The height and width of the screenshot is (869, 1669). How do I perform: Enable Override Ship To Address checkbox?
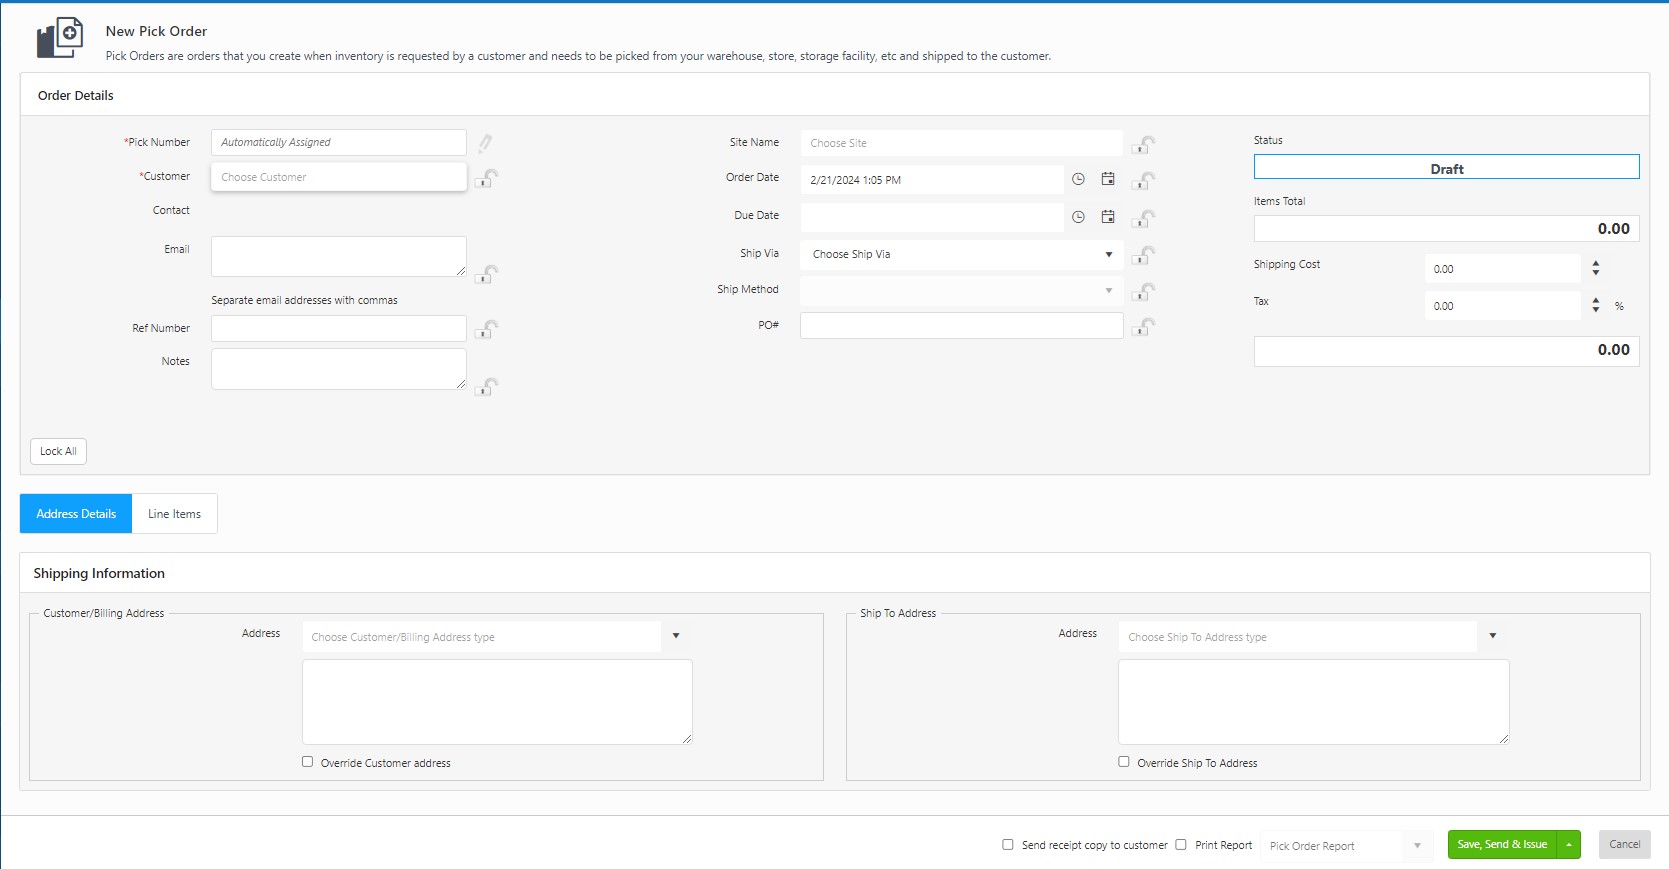click(x=1124, y=761)
